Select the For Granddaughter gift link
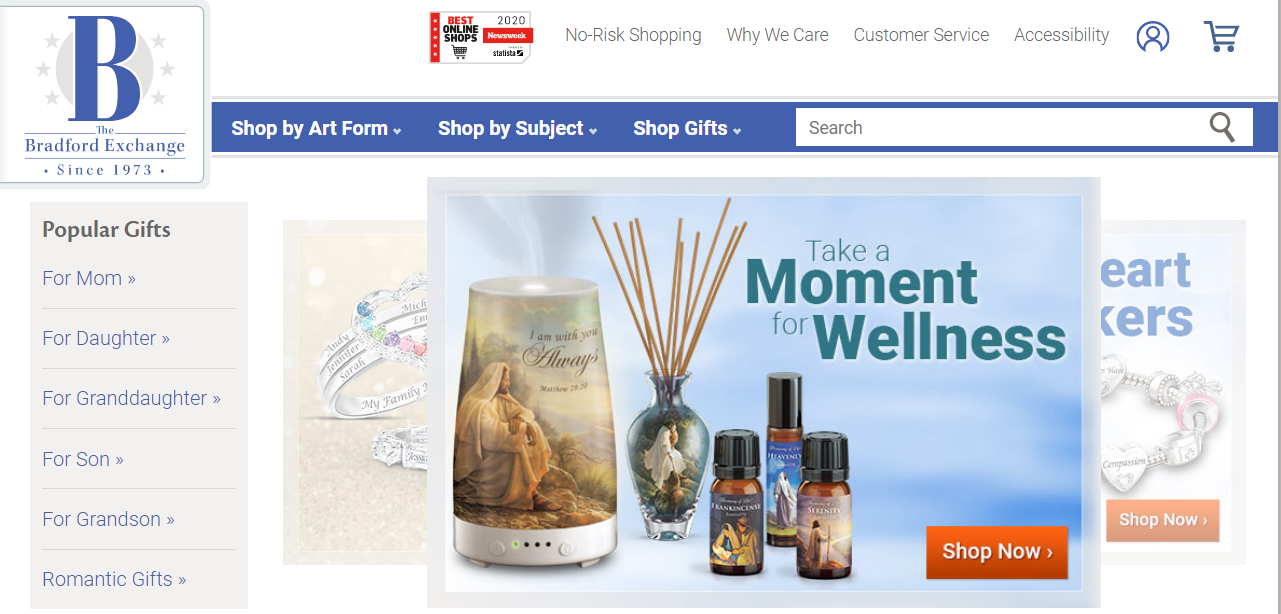The image size is (1281, 614). coord(131,398)
